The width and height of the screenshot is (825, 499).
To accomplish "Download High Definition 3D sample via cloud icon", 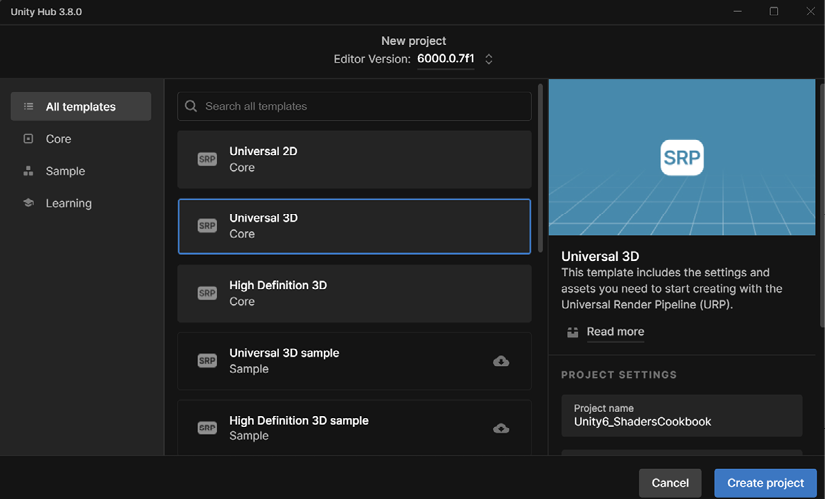I will (x=501, y=428).
